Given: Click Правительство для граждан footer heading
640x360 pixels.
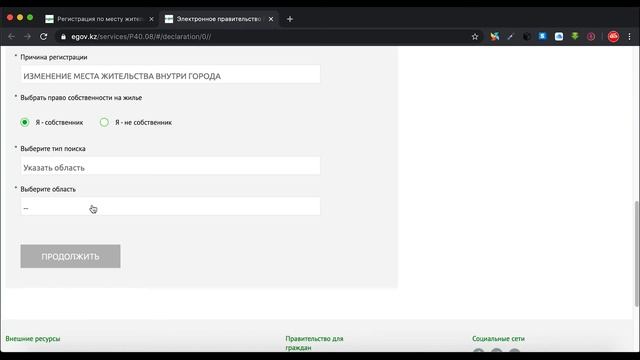Looking at the screenshot, I should coord(314,343).
